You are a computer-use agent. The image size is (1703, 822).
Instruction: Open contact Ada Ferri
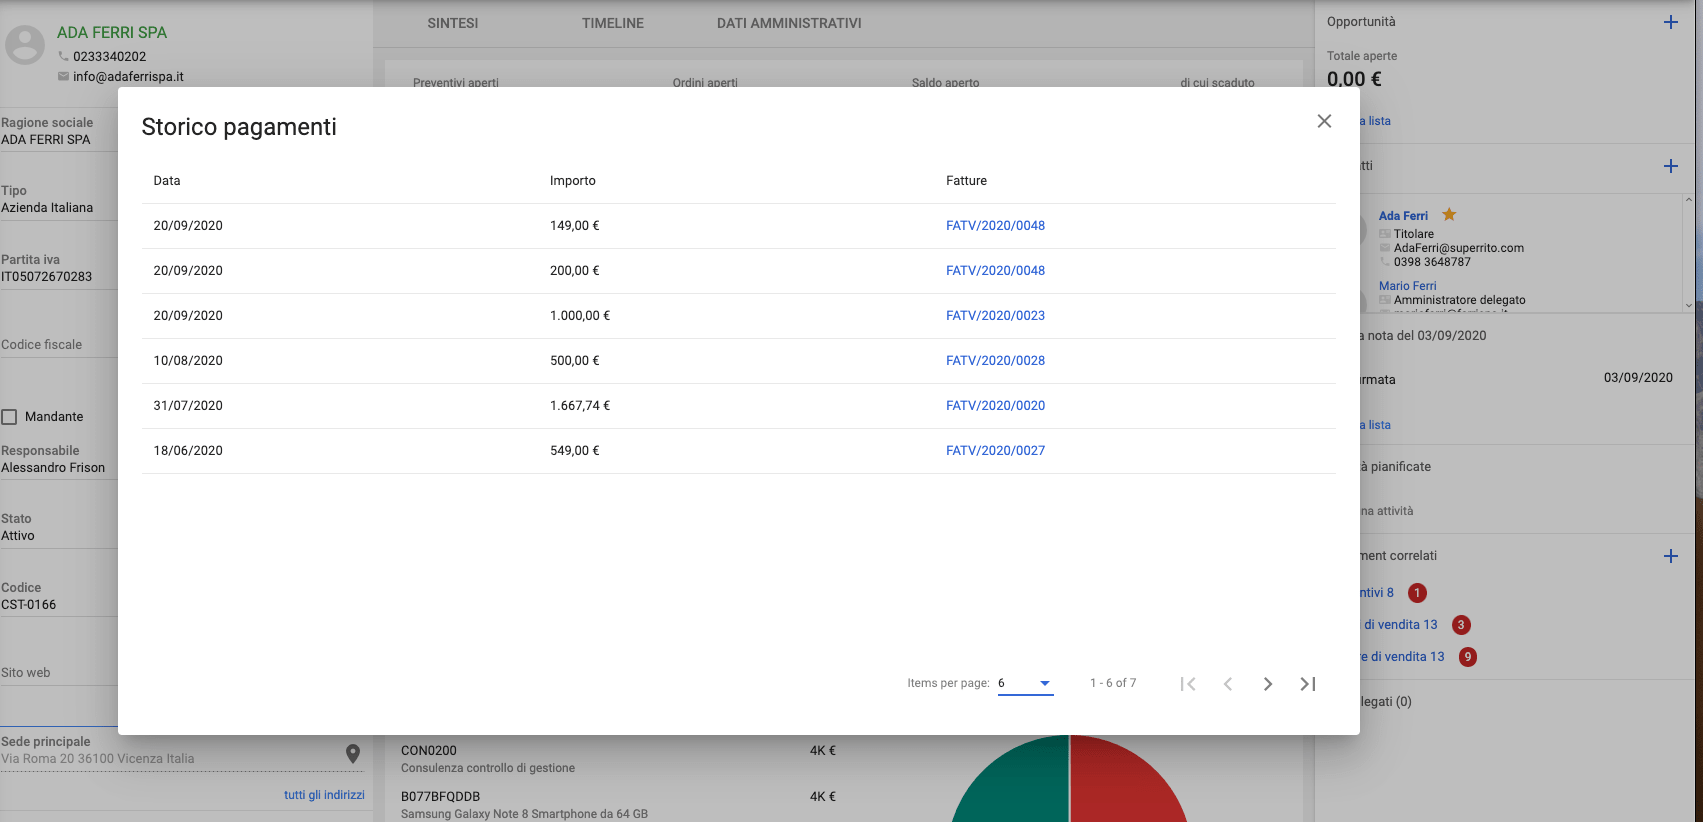1403,216
